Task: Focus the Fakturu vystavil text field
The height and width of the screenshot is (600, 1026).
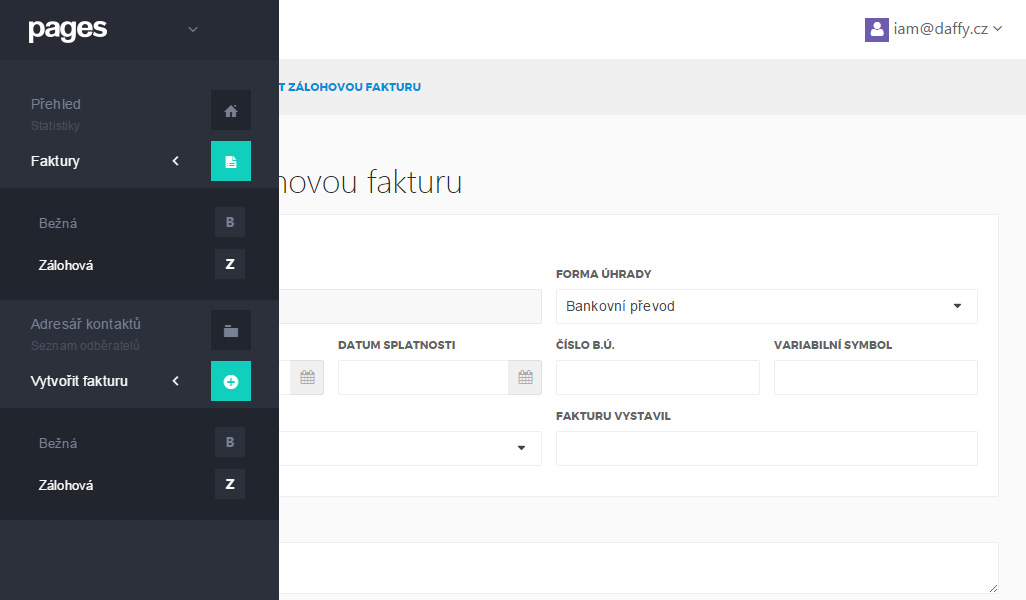Action: tap(766, 448)
